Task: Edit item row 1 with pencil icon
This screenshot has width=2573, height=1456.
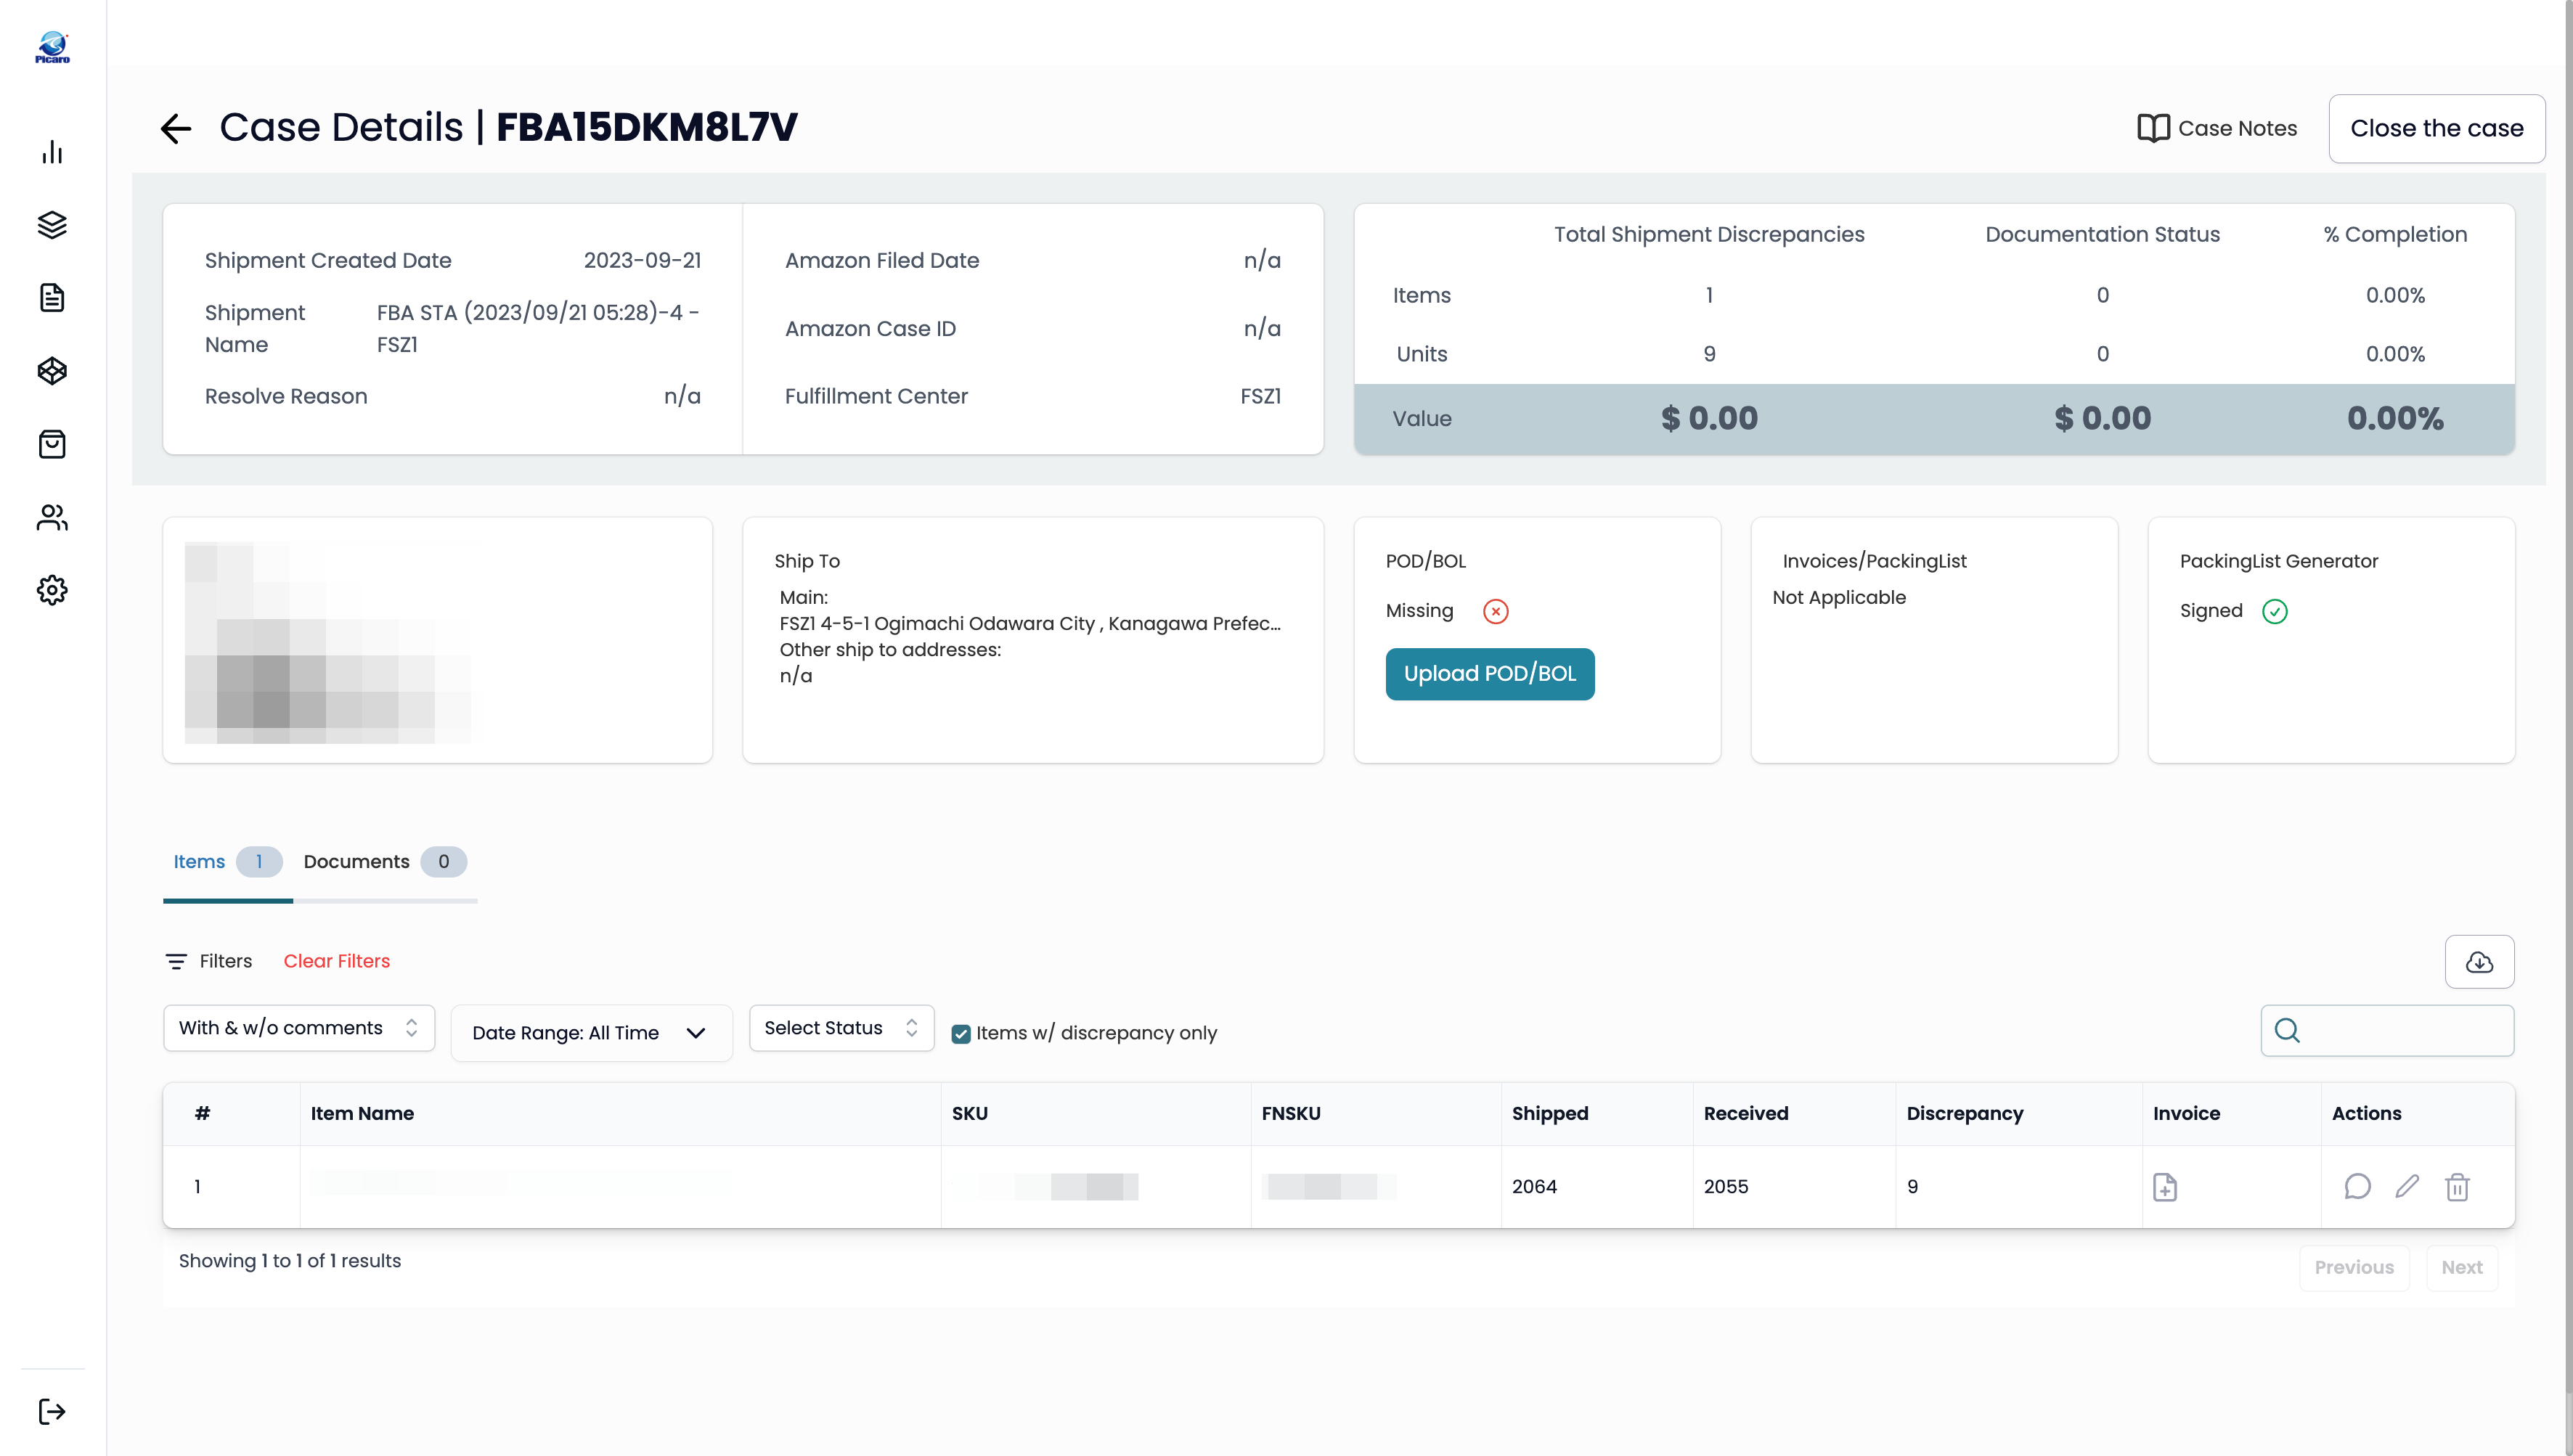Action: (x=2407, y=1187)
